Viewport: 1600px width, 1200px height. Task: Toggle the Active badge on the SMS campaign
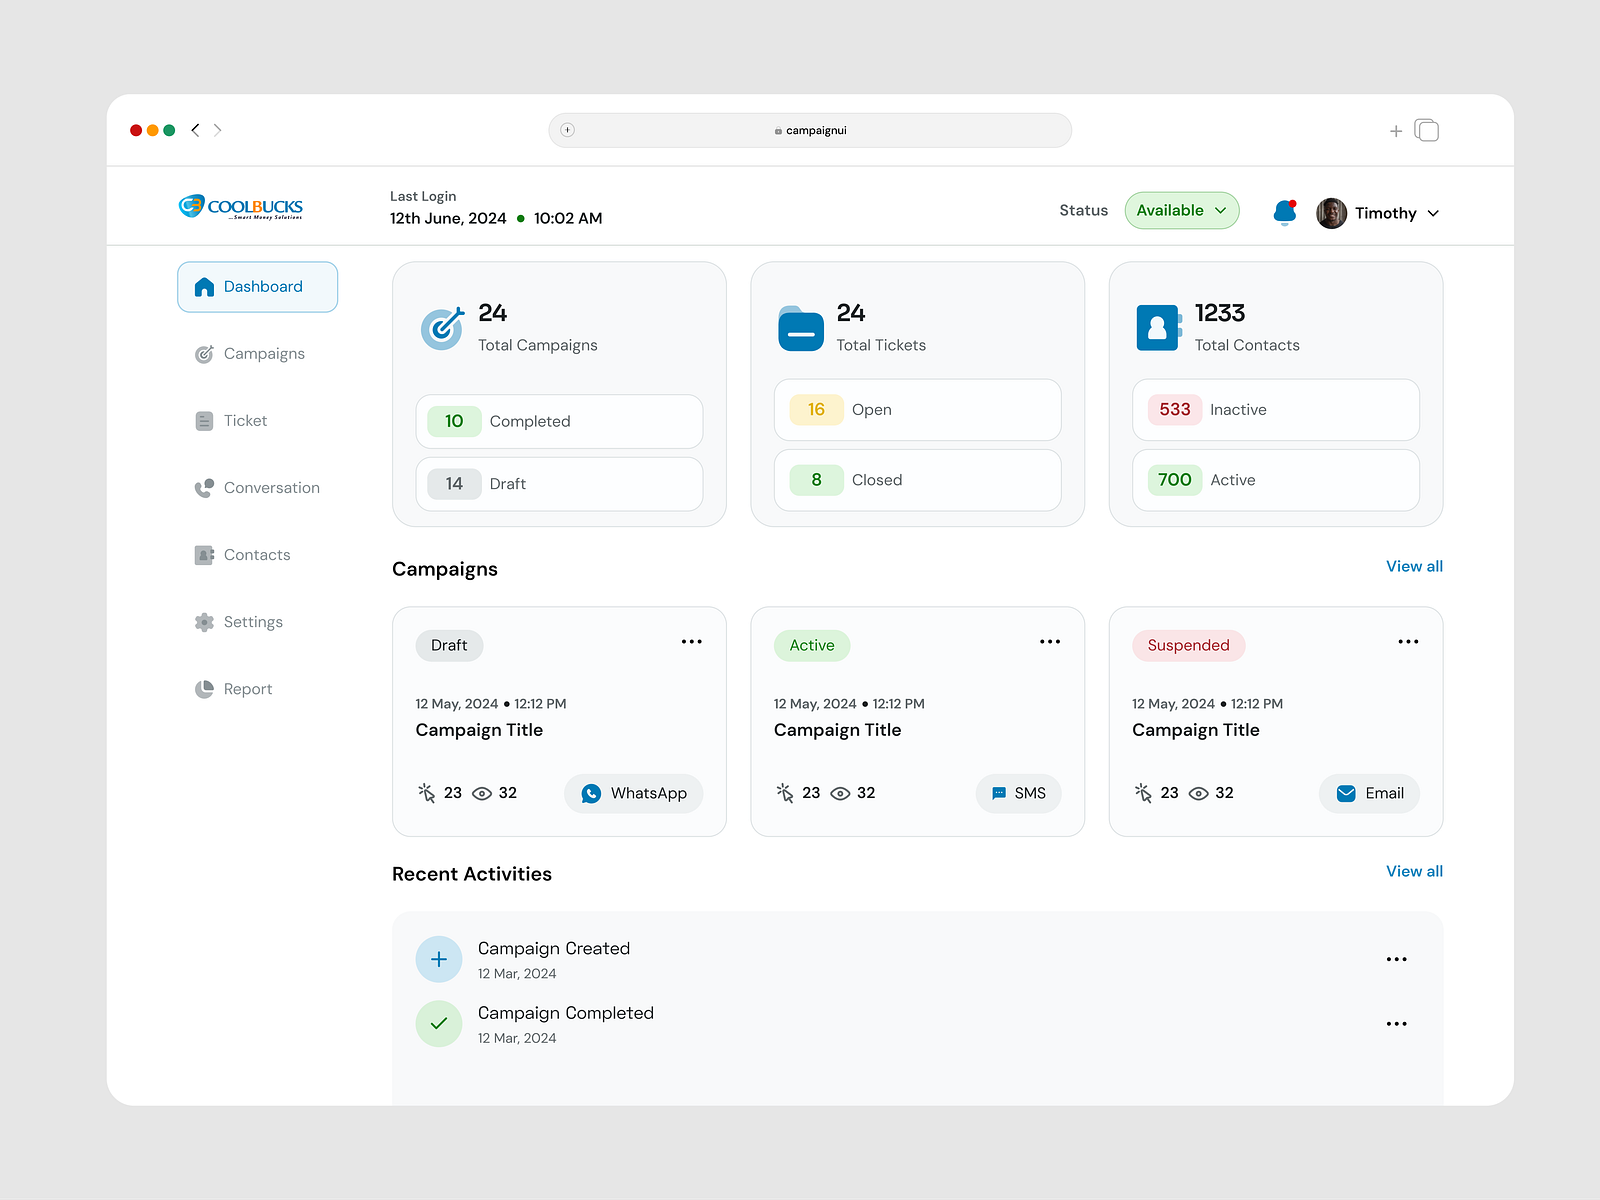(811, 645)
